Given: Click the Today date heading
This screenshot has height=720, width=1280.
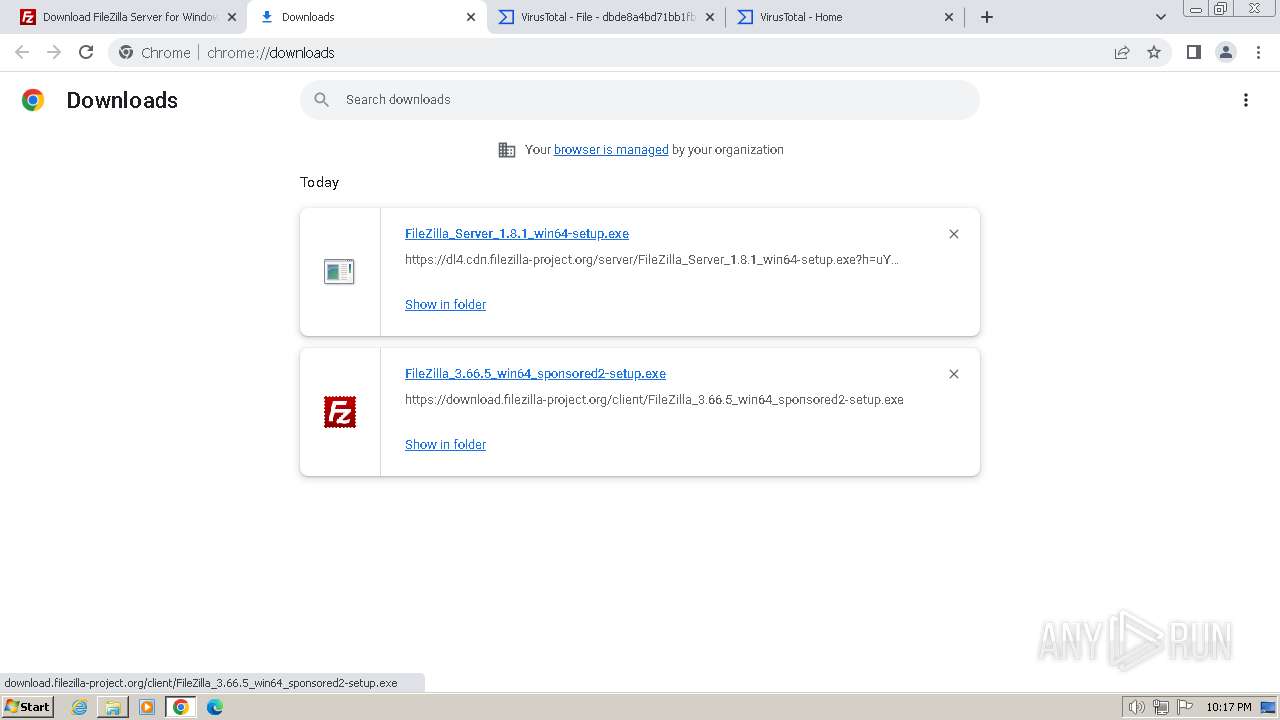Looking at the screenshot, I should (x=319, y=182).
